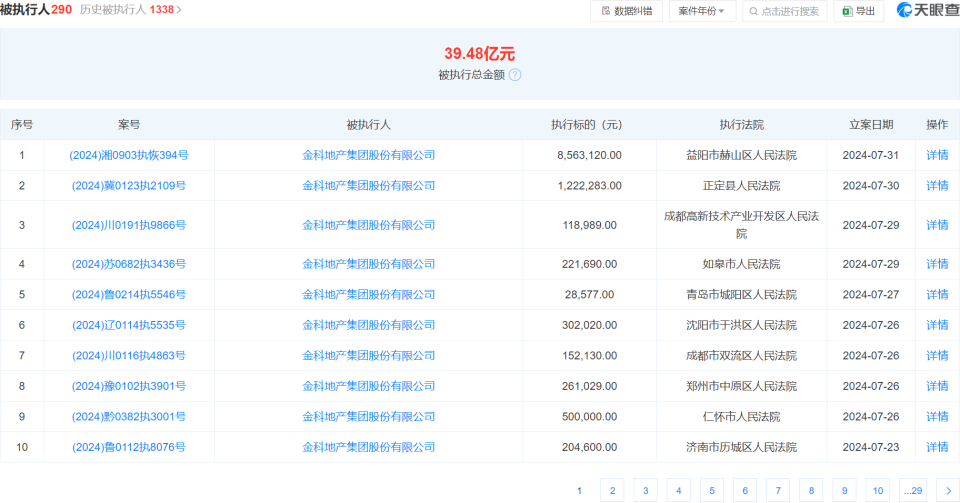960x503 pixels.
Task: Open 详情 for the 正定县人民法院 row
Action: [937, 186]
